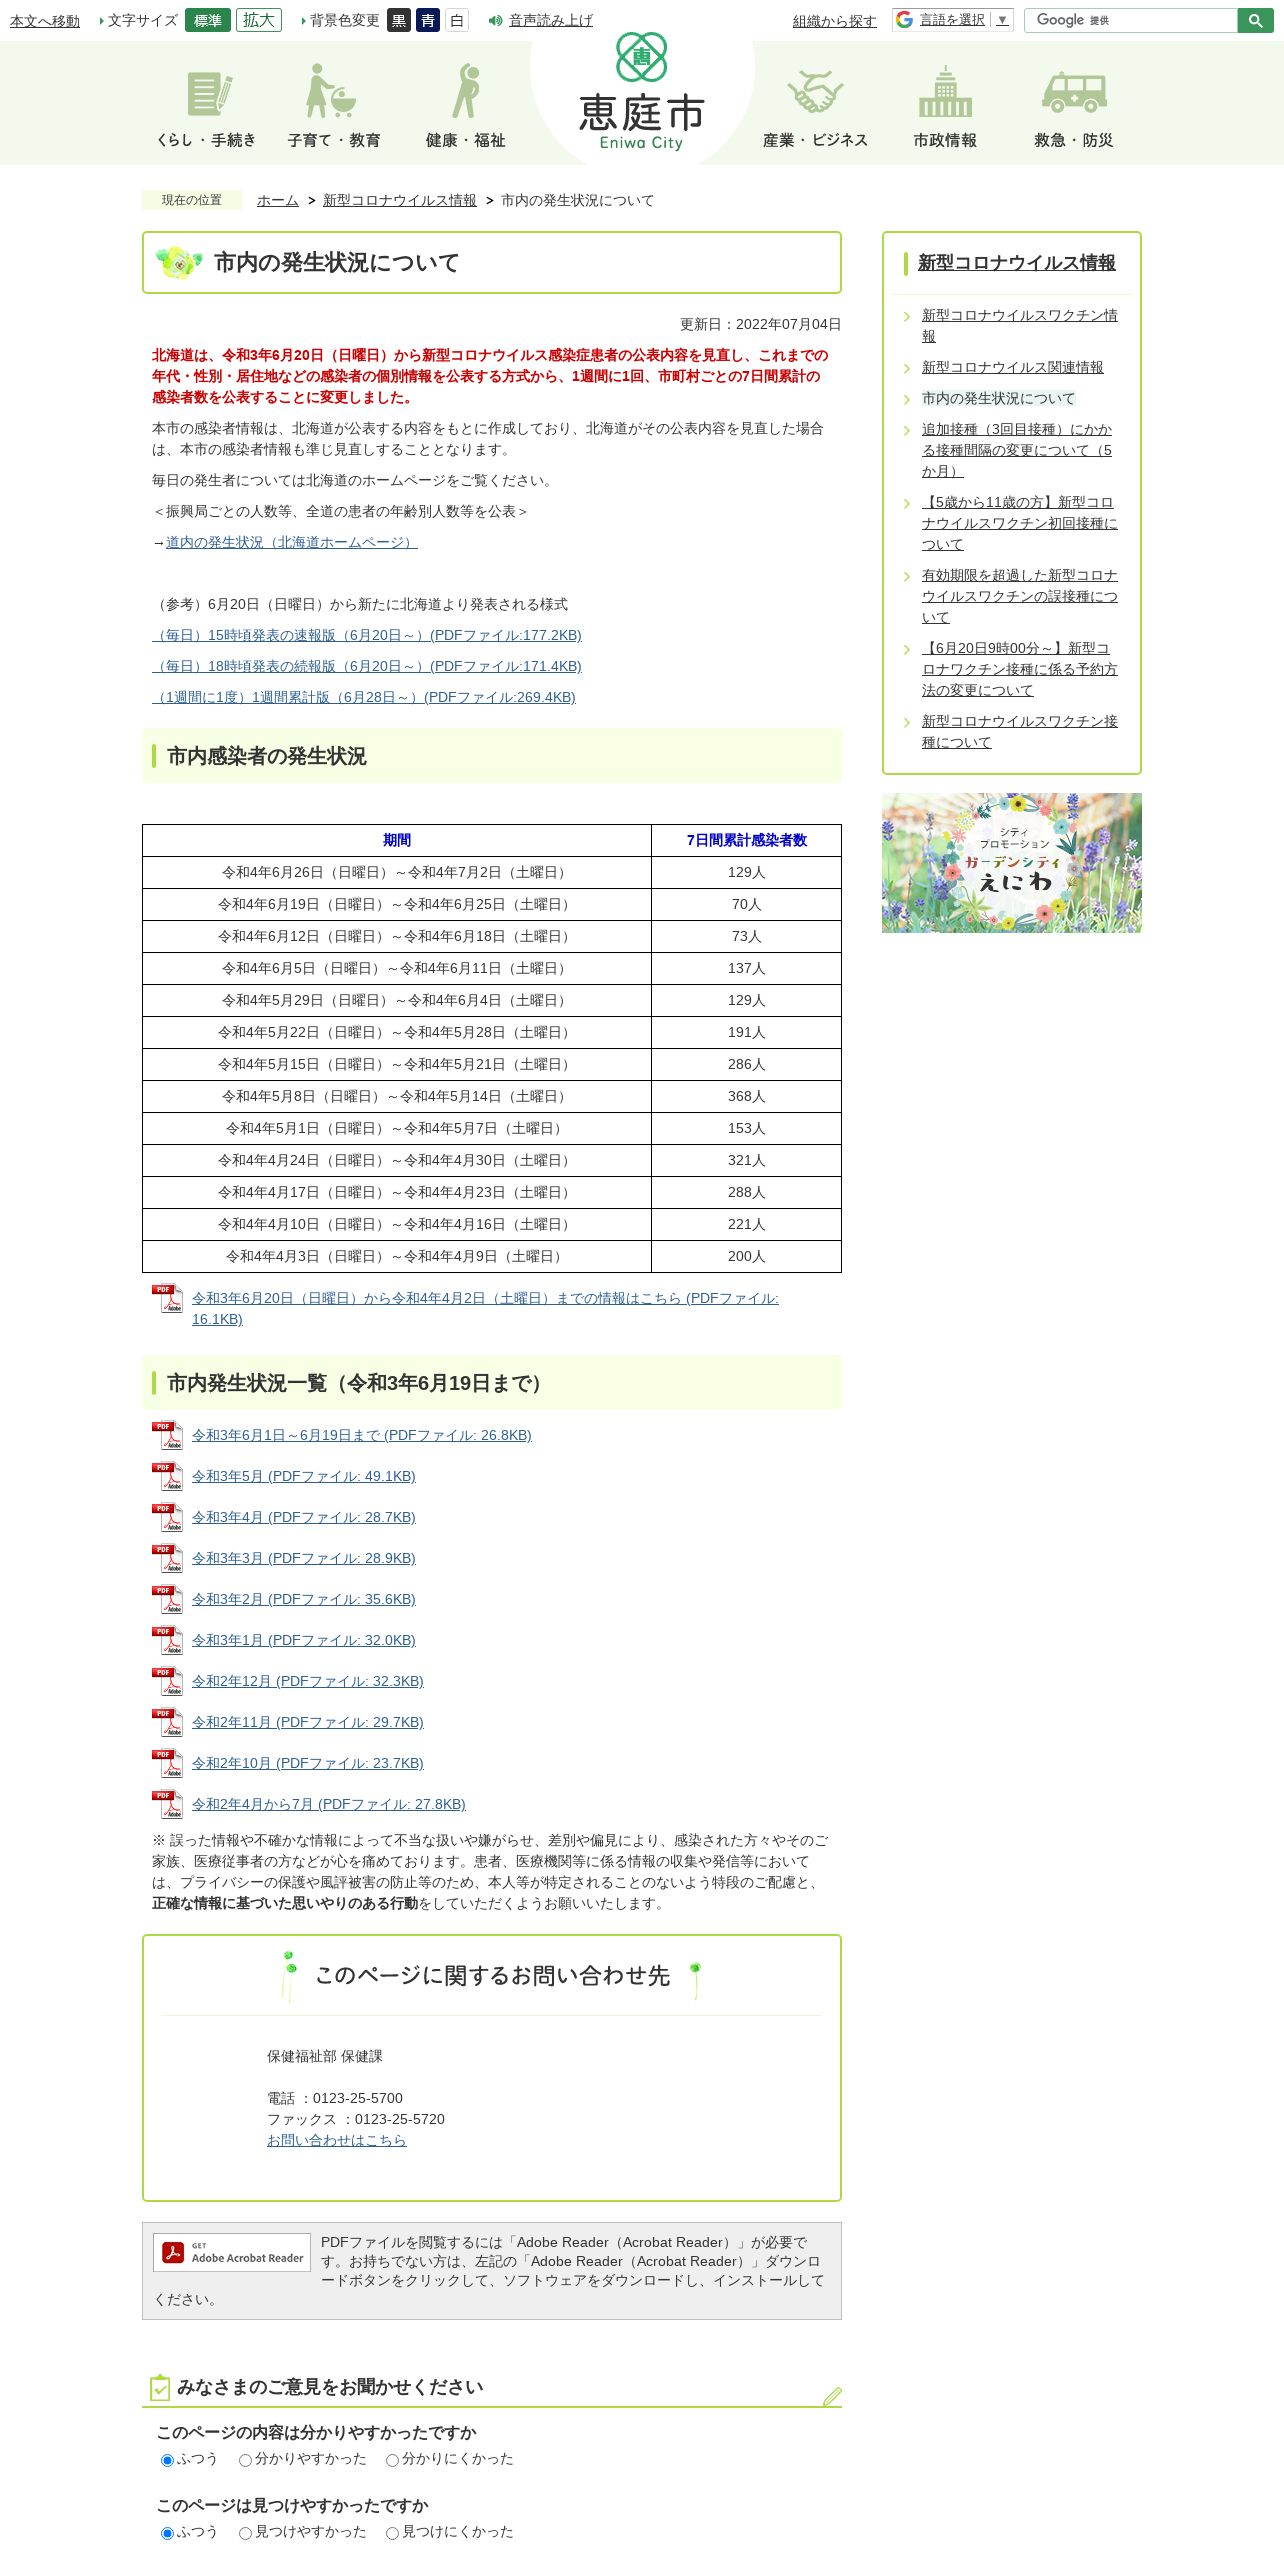Open the 道内の発生状況 Hokkaido homepage link
1284x2568 pixels.
point(292,542)
